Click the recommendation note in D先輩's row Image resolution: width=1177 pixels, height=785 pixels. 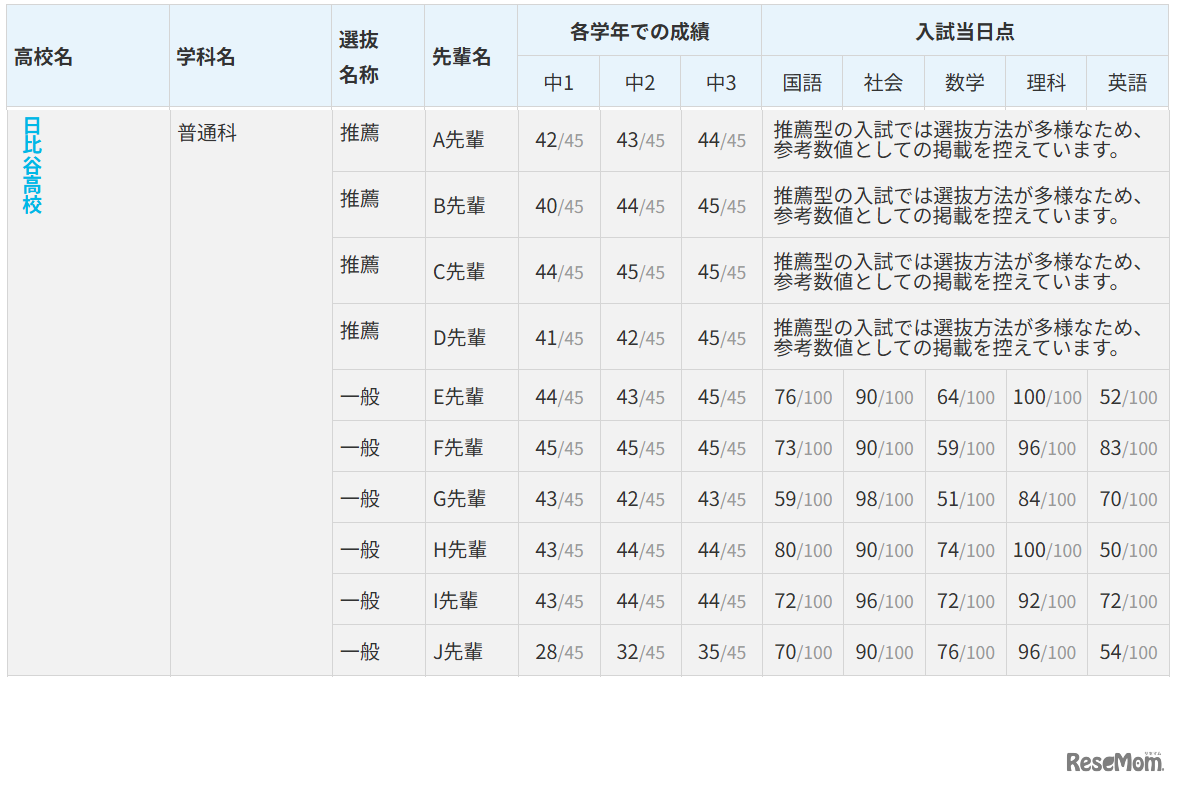click(x=958, y=338)
